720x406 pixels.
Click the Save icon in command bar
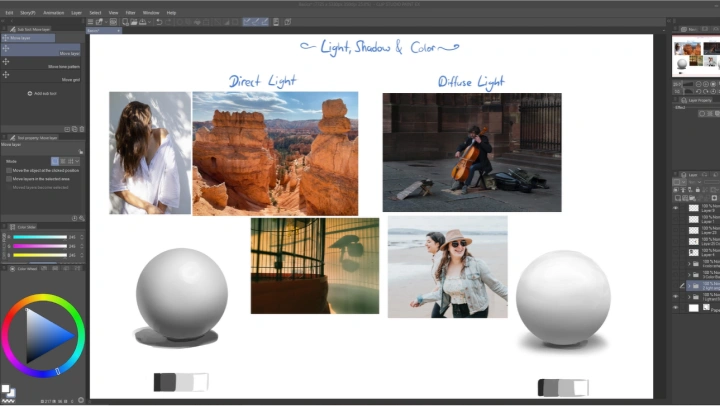[x=142, y=22]
